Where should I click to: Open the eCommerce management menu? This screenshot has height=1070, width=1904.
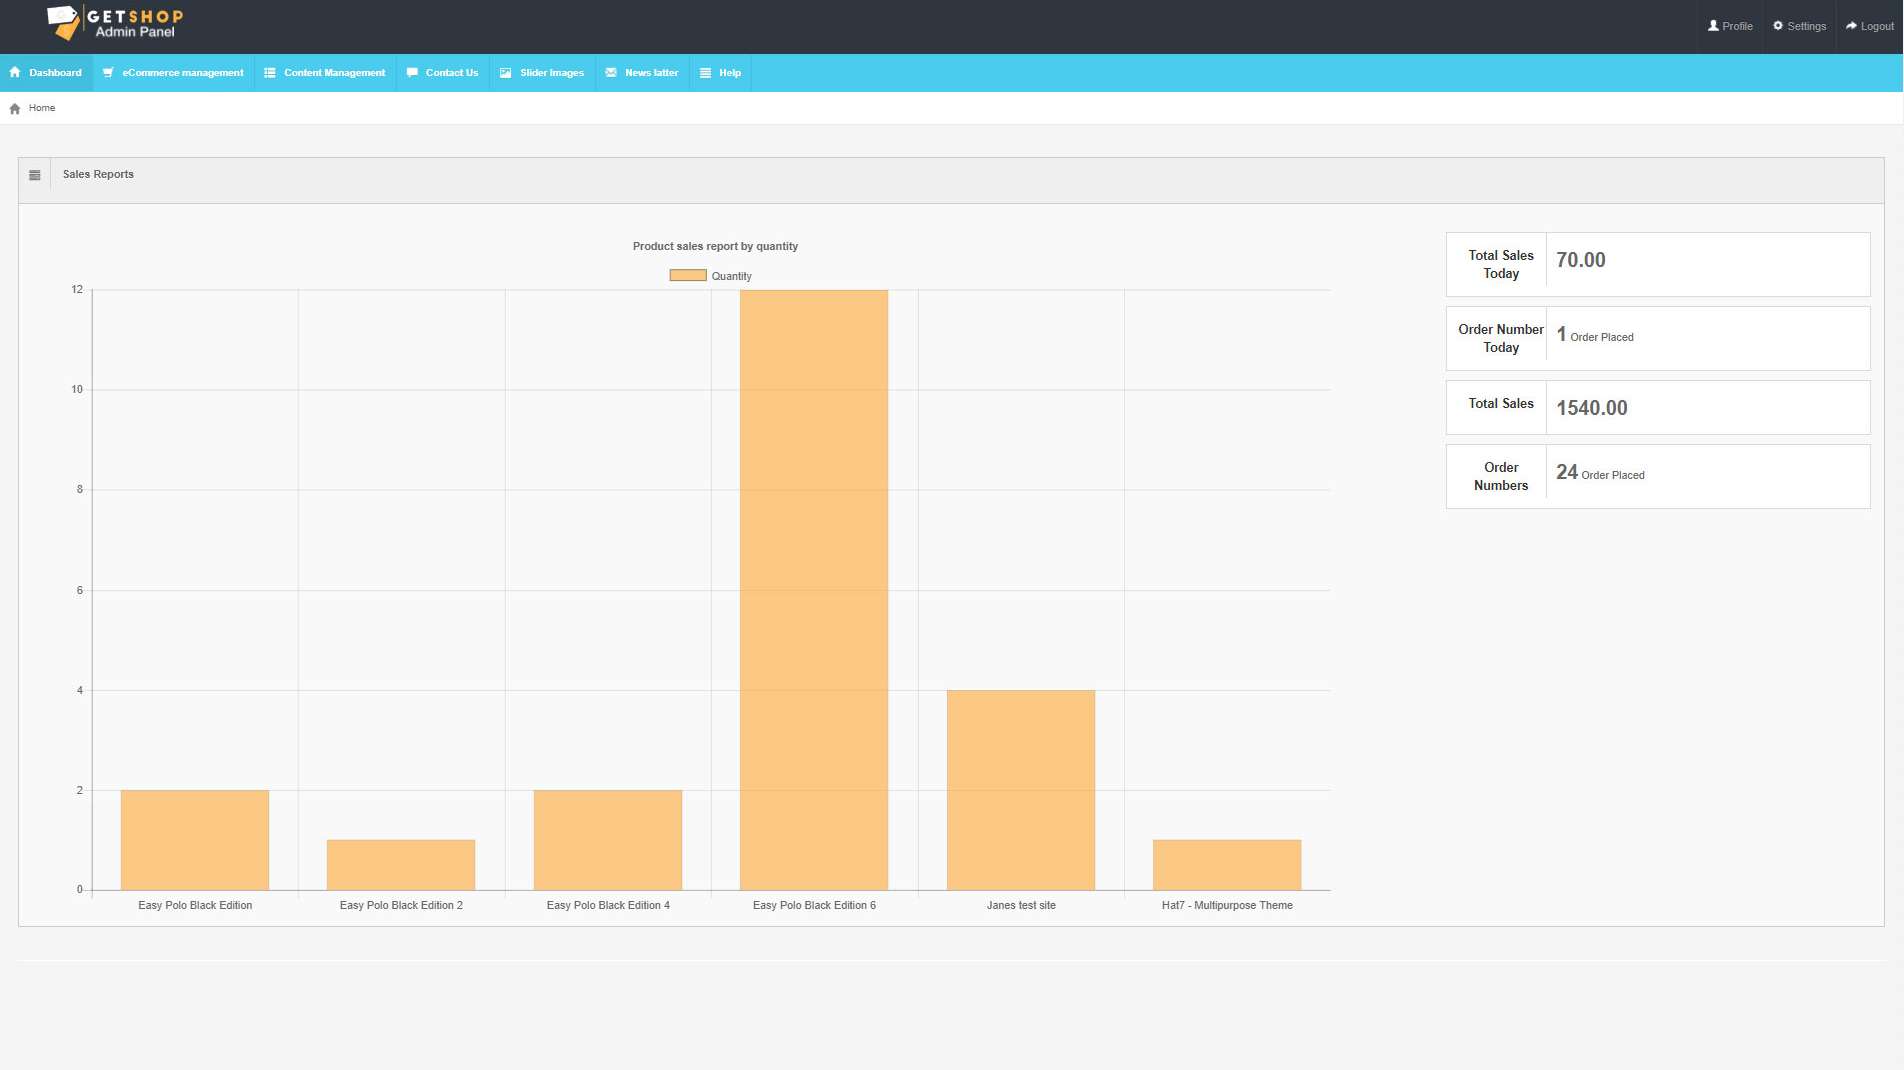tap(182, 73)
